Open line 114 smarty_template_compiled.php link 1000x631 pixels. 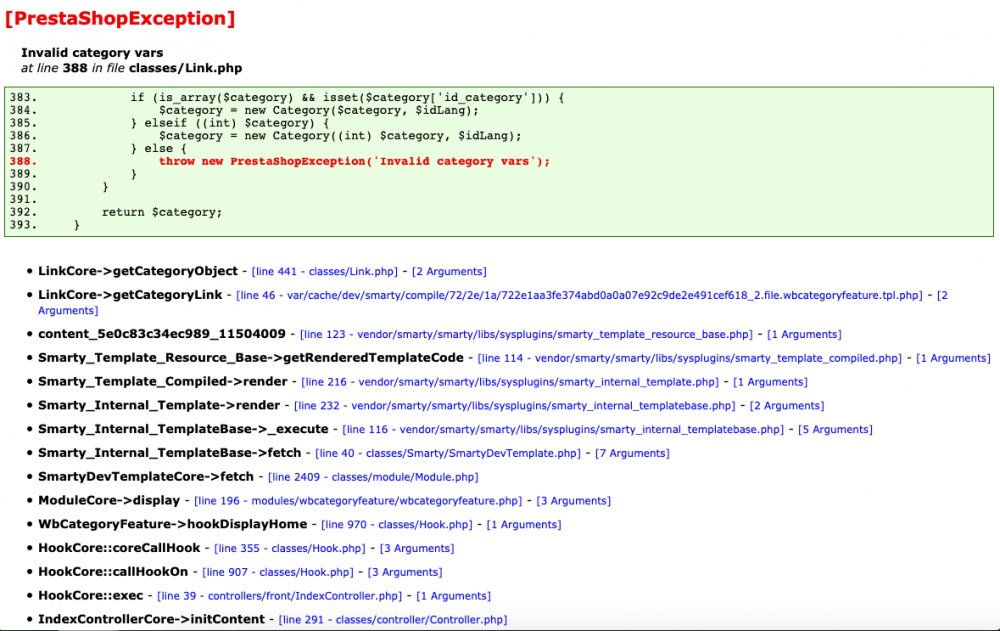click(x=689, y=358)
